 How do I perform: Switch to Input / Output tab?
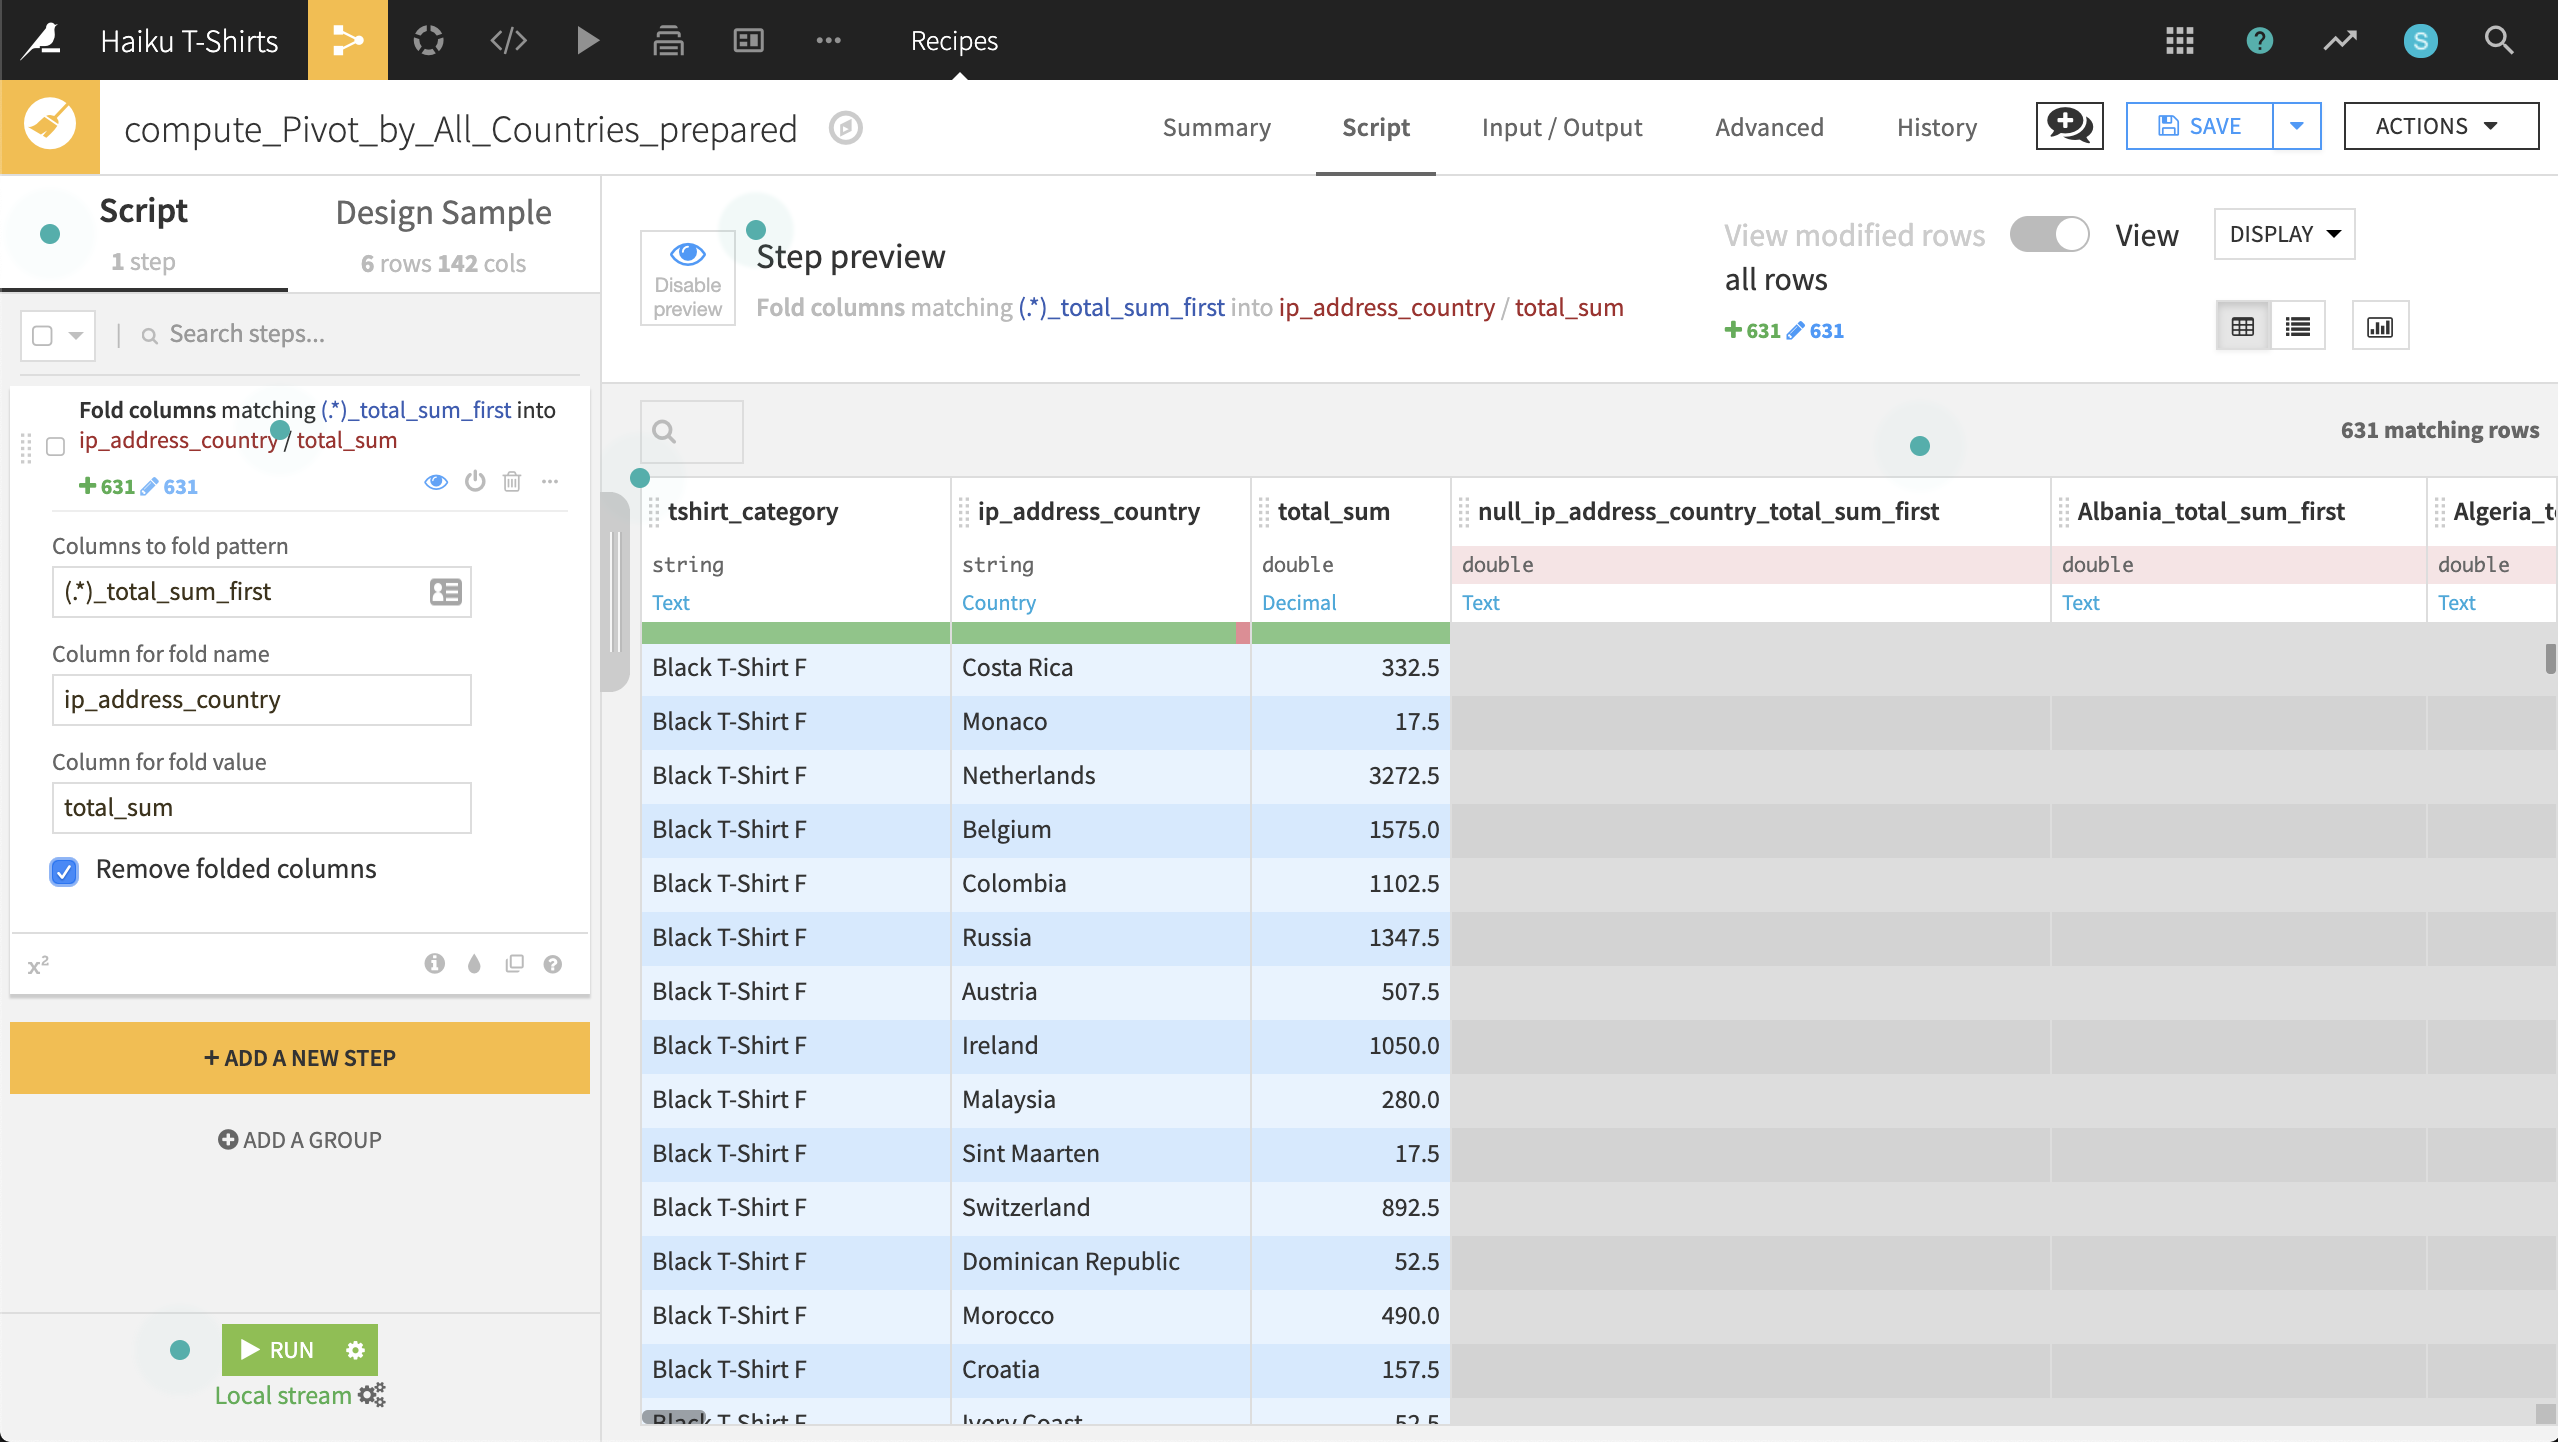click(1562, 128)
